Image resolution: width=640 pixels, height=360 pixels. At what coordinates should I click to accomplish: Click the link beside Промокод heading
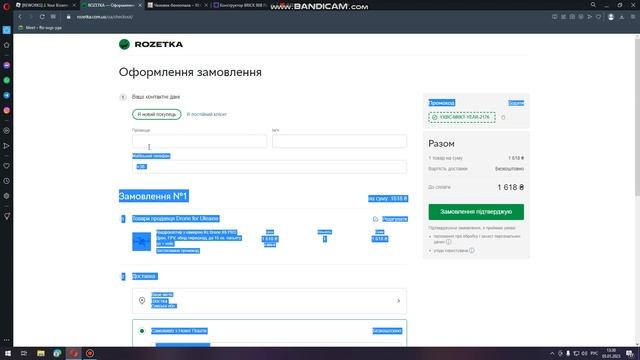516,103
